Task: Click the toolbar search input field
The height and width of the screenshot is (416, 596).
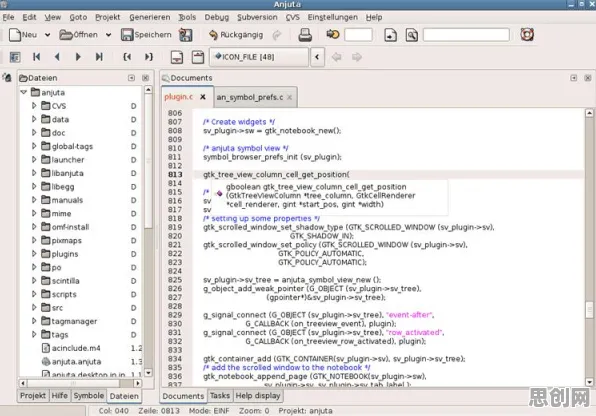Action: coord(466,35)
